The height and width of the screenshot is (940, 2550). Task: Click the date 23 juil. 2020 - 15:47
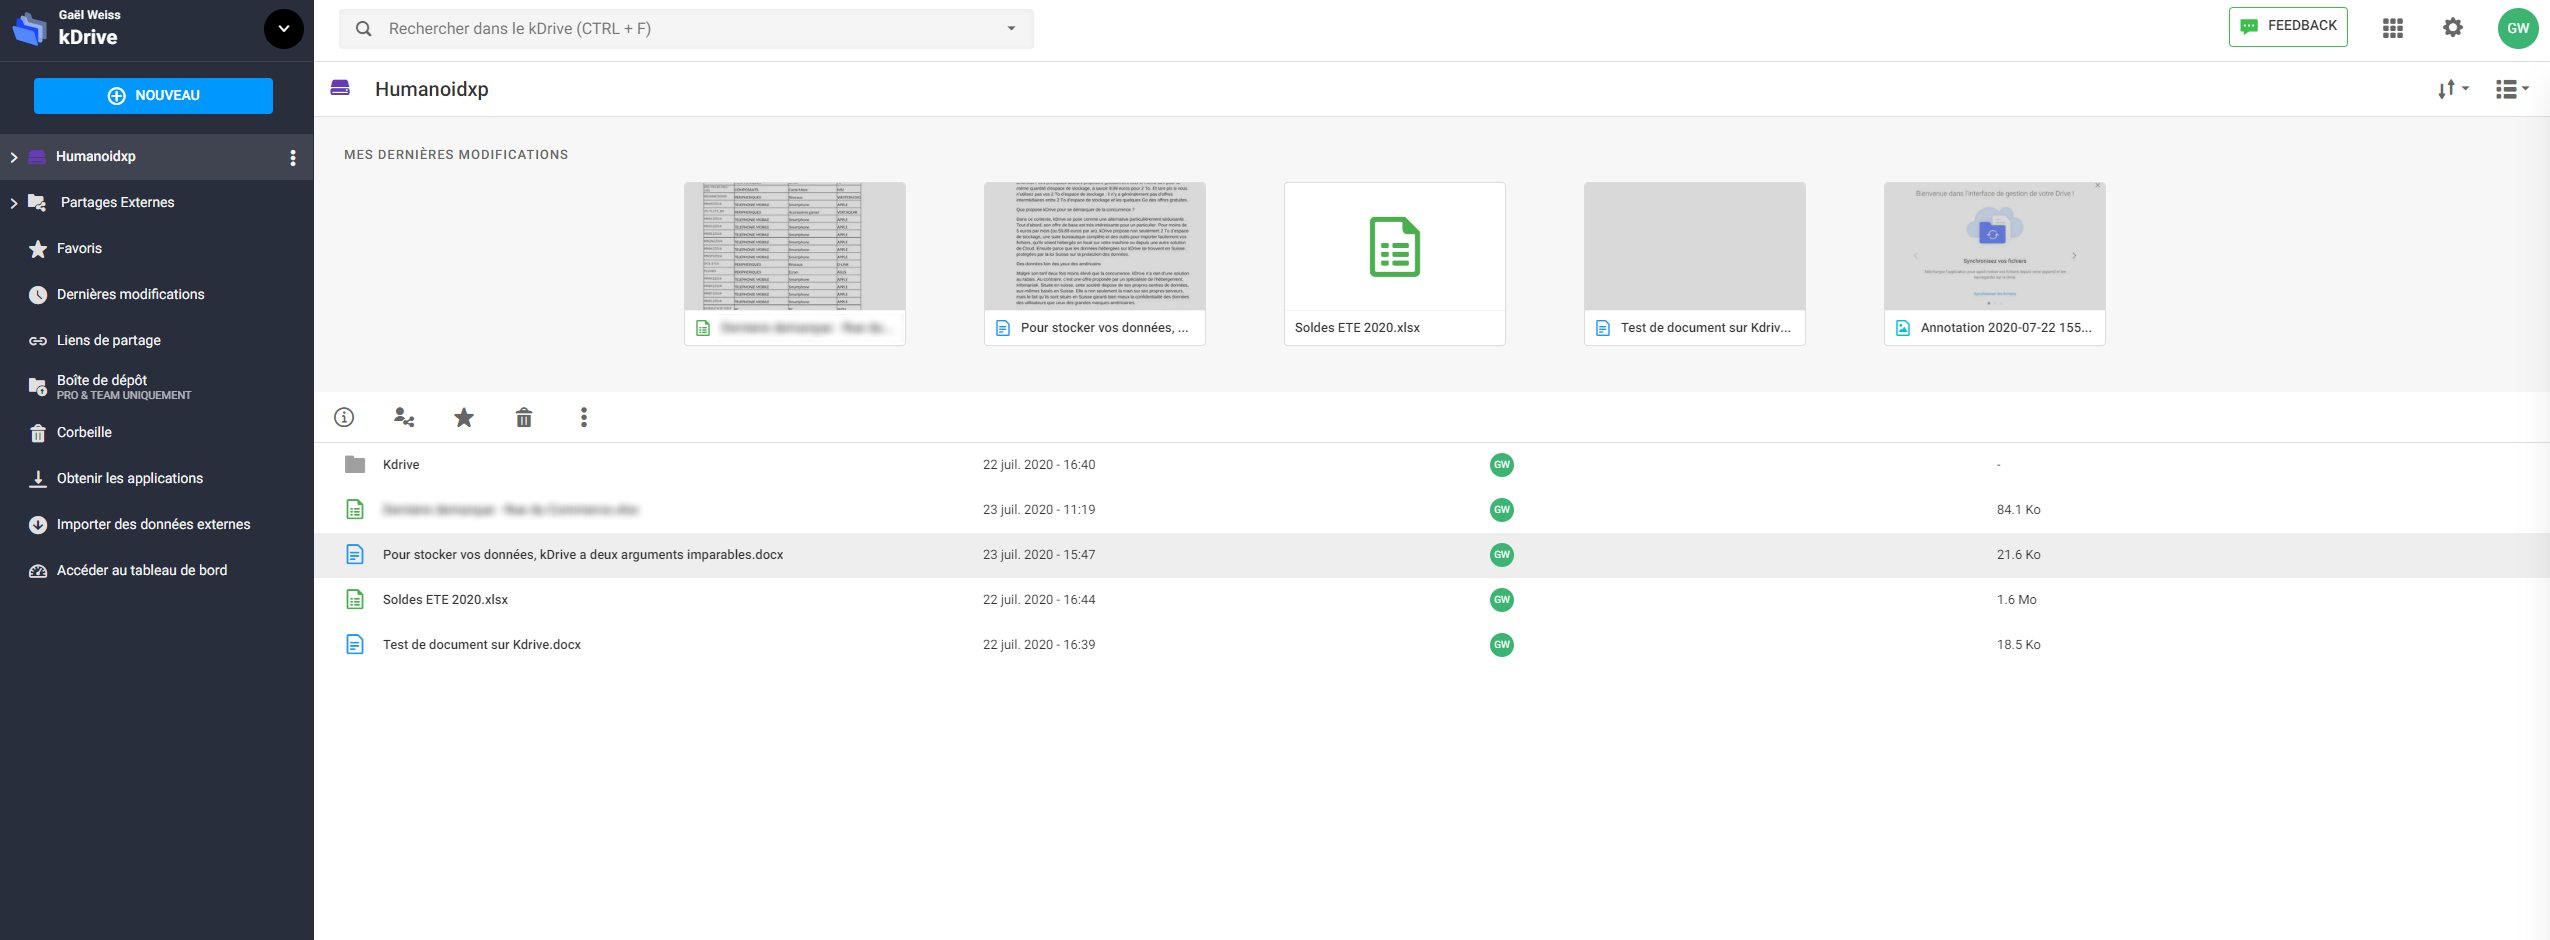tap(1039, 555)
